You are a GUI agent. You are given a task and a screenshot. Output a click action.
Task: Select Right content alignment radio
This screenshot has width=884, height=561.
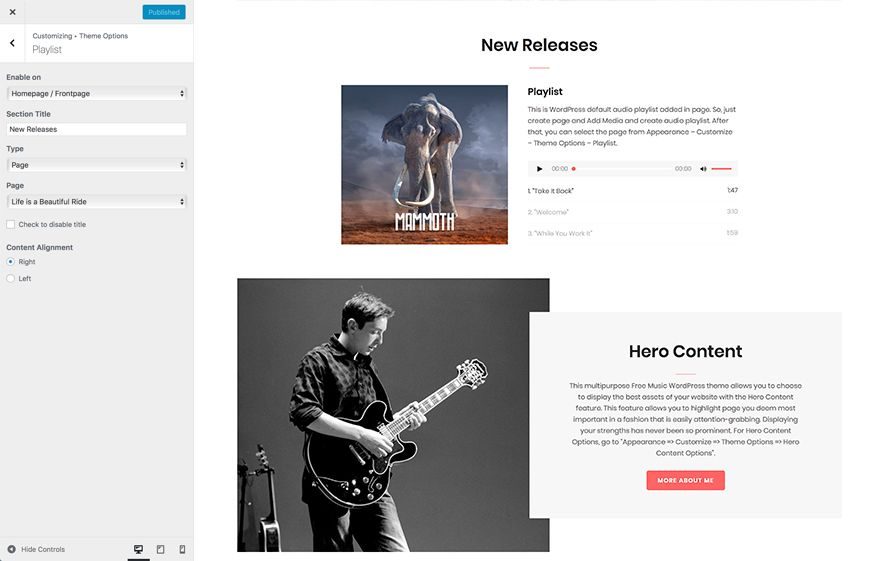[x=11, y=262]
